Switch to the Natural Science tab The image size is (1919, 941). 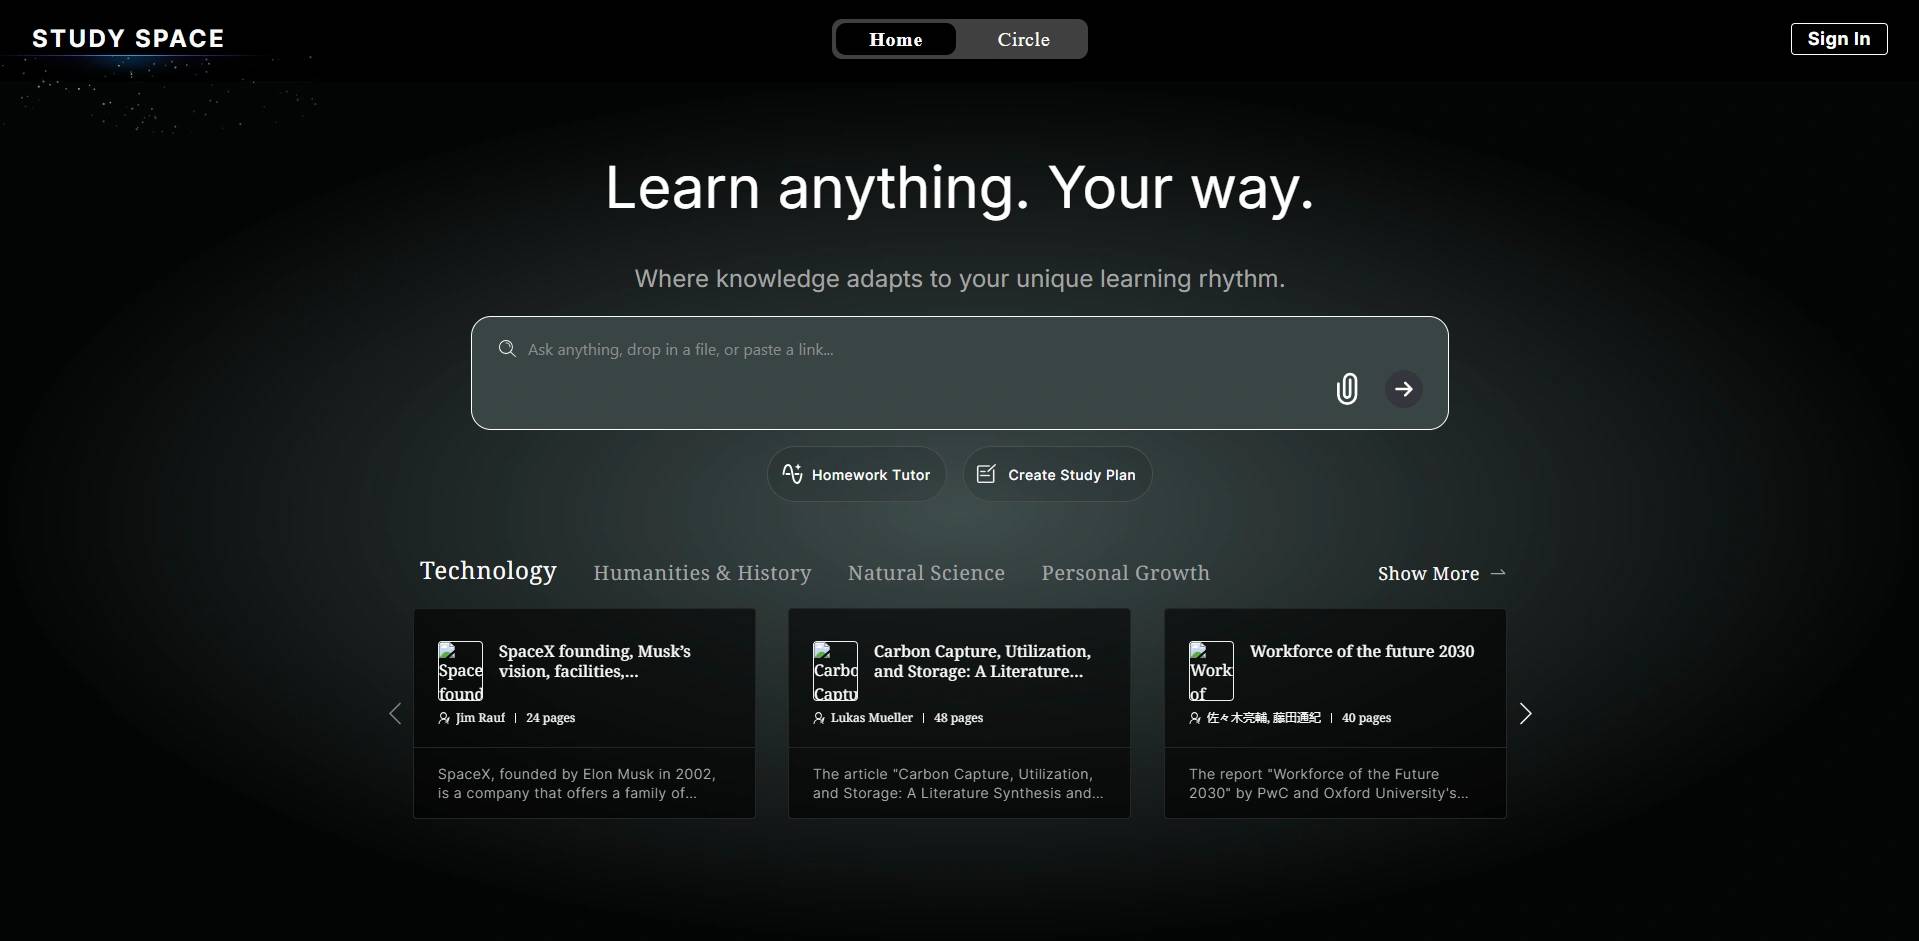click(926, 573)
